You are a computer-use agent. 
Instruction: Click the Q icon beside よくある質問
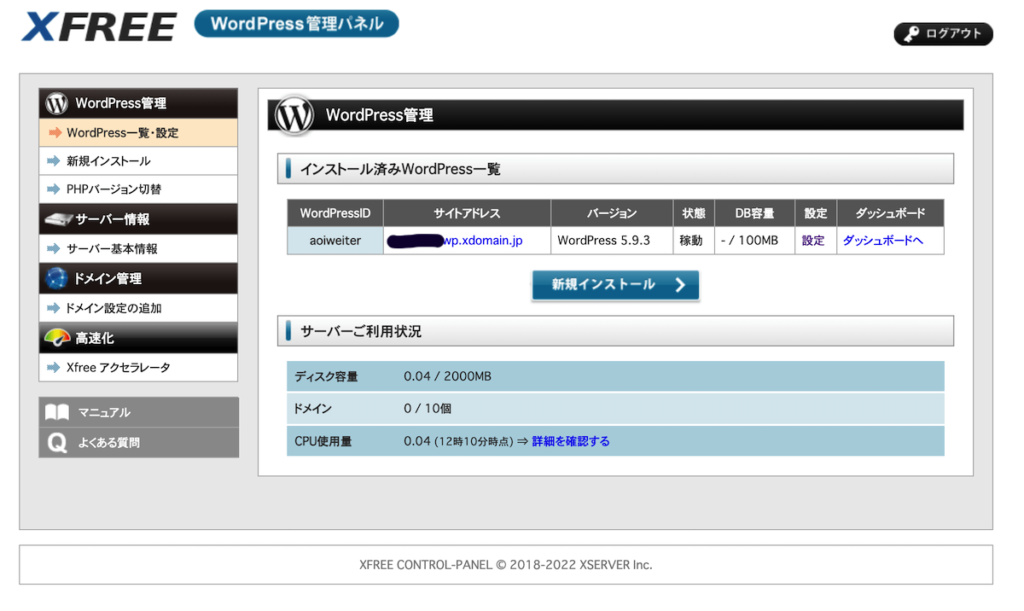click(x=57, y=443)
